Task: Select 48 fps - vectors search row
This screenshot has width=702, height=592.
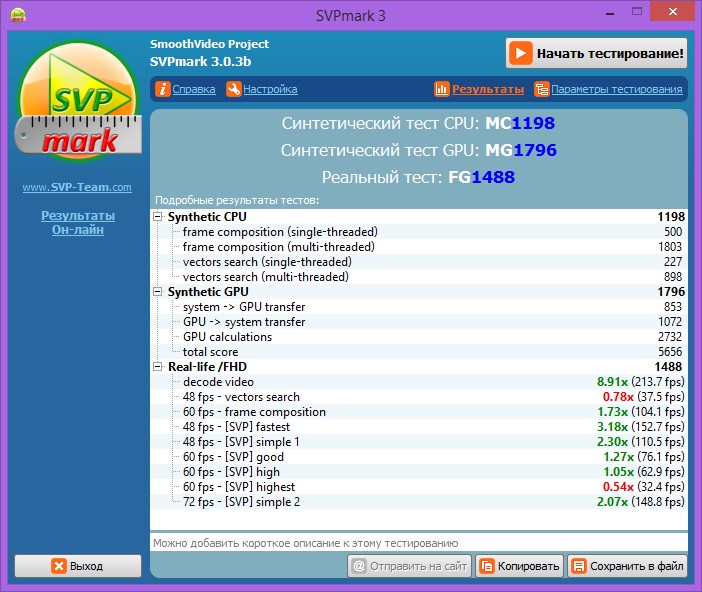Action: coord(419,397)
